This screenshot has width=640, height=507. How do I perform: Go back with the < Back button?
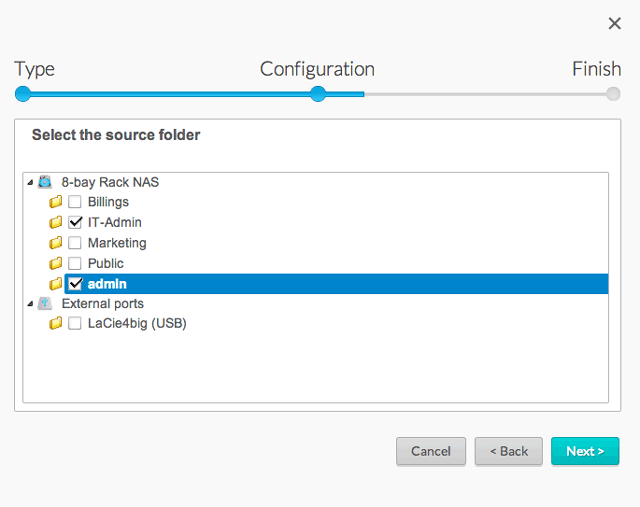coord(508,451)
